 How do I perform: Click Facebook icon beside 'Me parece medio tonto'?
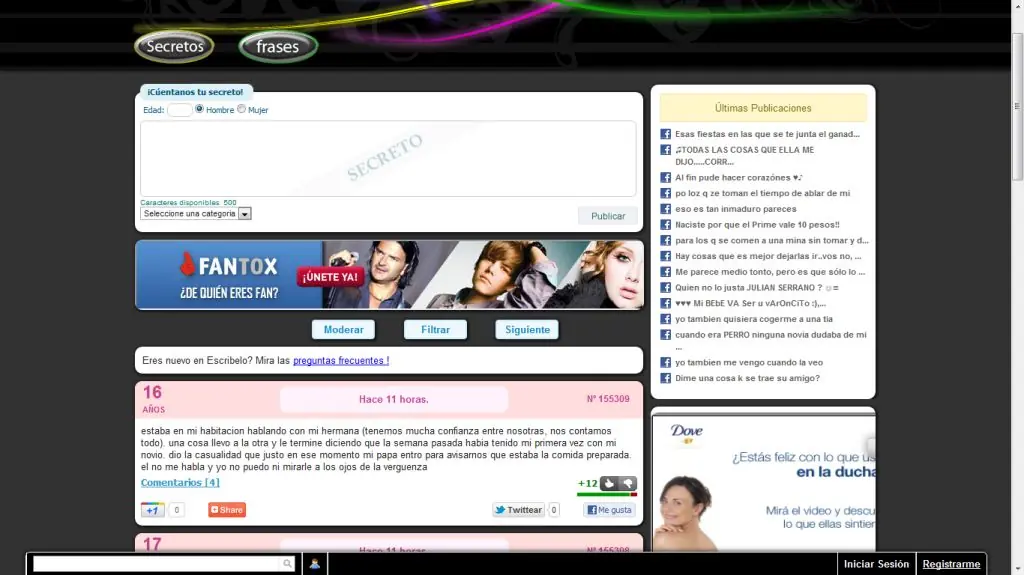(x=665, y=272)
